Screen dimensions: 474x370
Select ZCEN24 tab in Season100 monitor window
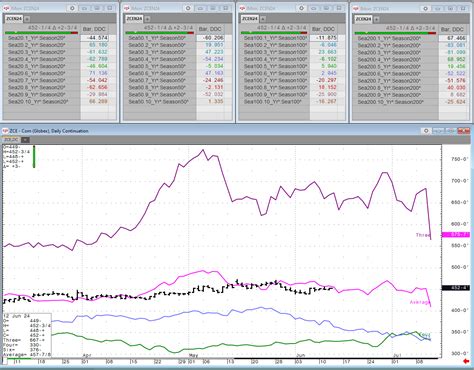click(x=249, y=19)
